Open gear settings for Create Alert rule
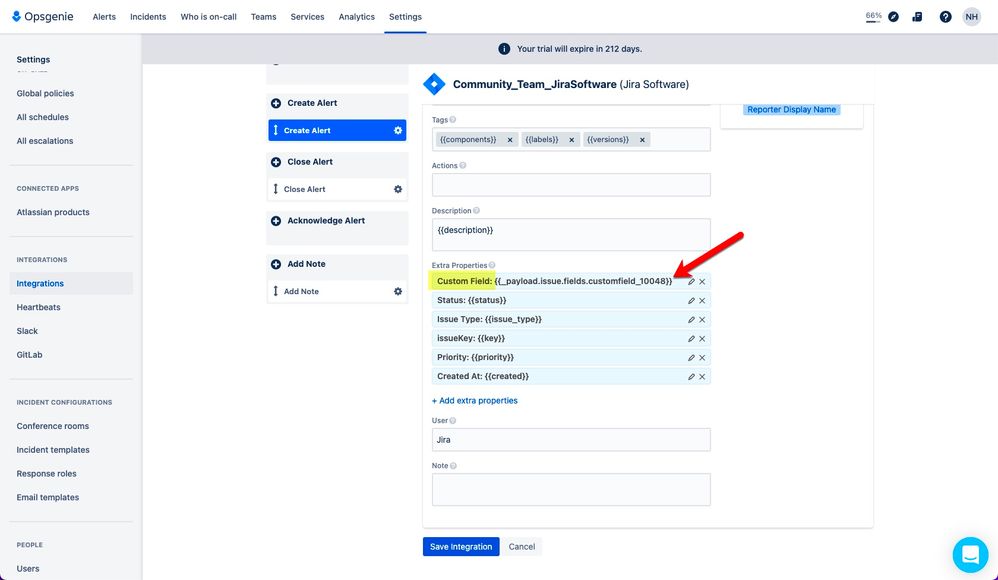This screenshot has height=580, width=998. click(398, 131)
